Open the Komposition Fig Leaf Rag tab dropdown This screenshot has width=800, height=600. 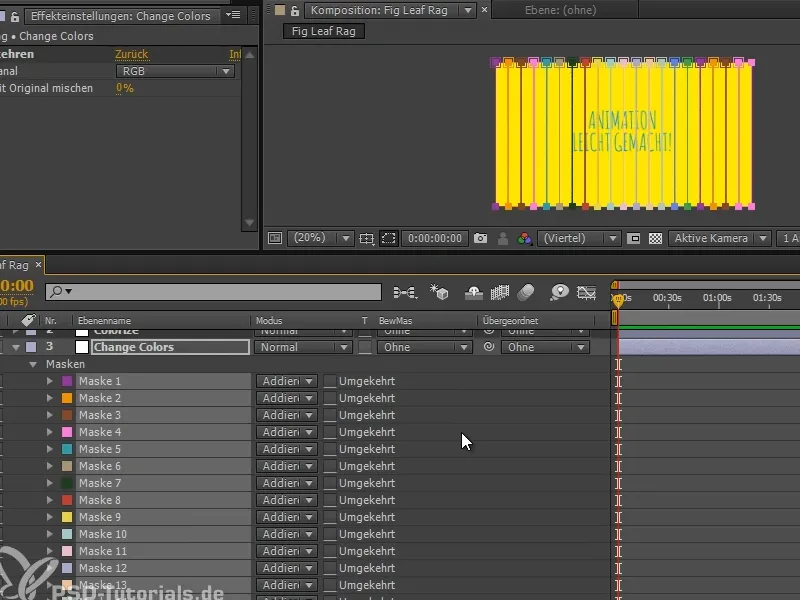467,10
